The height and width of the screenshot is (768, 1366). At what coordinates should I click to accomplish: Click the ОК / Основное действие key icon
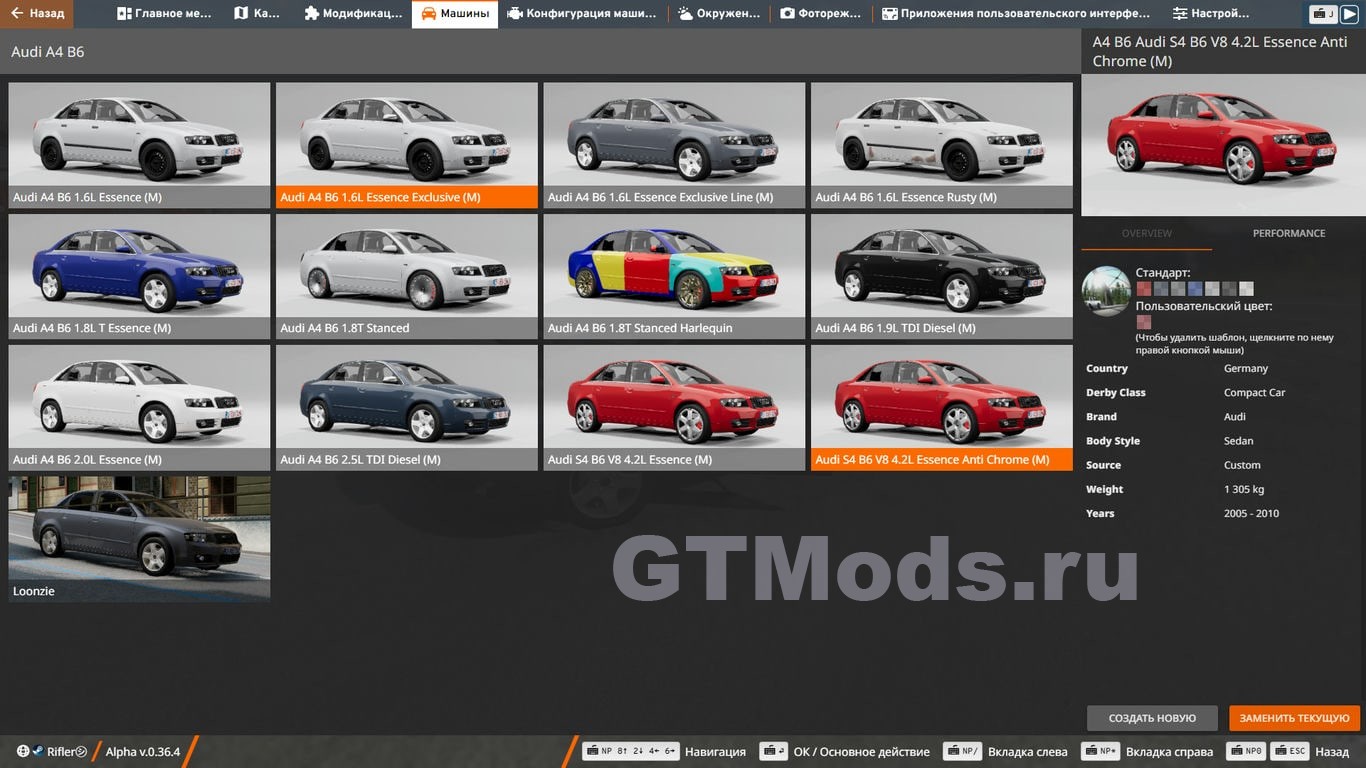click(773, 752)
